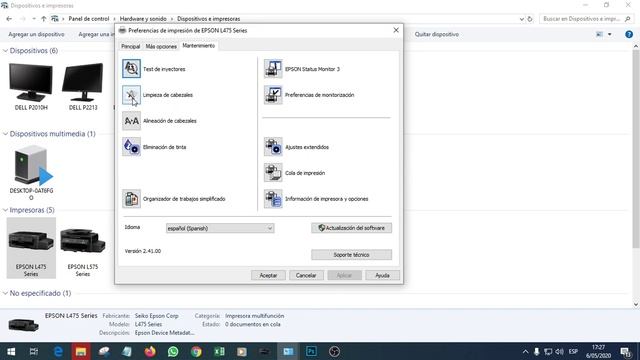Click Actualización del software button
The image size is (640, 360).
tap(351, 228)
